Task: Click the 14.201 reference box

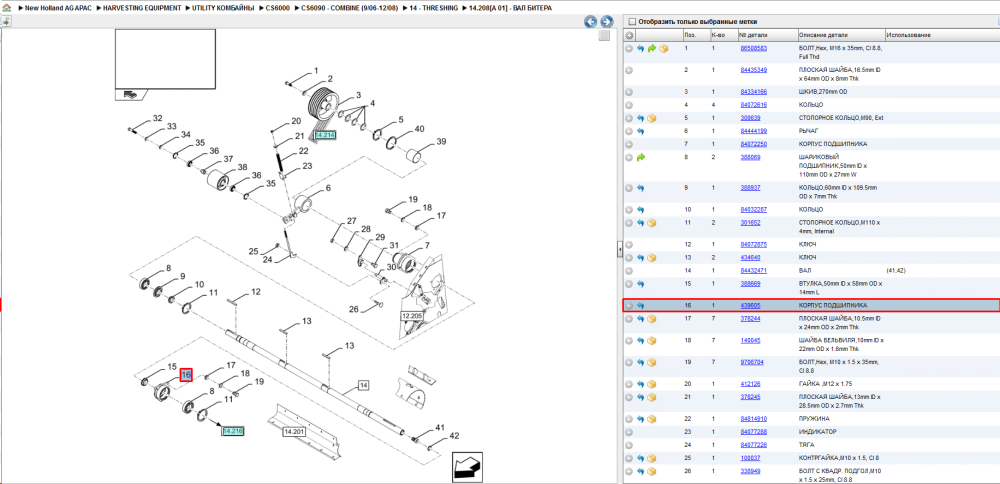Action: [293, 432]
